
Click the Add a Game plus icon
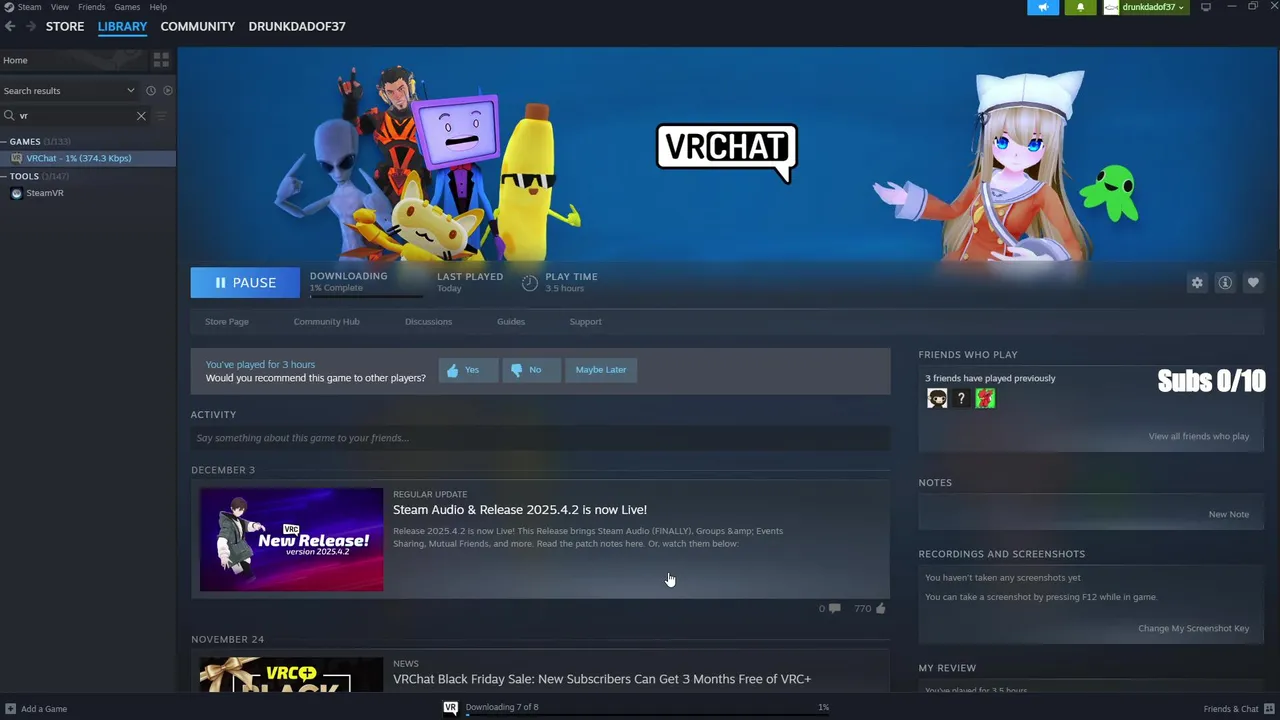(x=10, y=709)
